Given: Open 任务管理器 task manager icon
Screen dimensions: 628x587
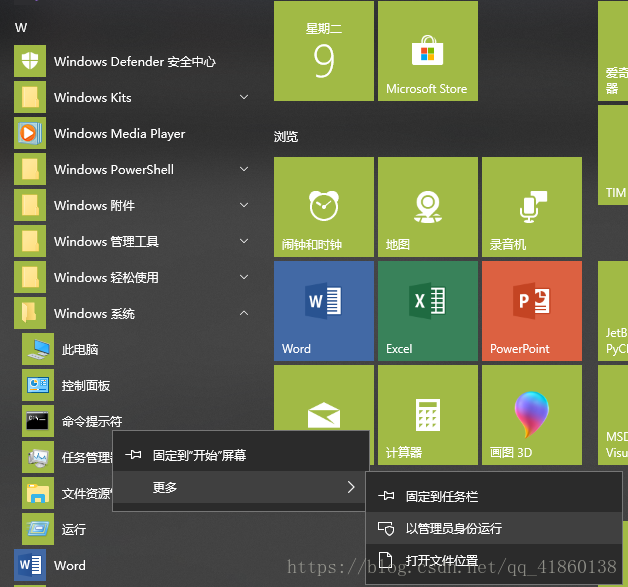Looking at the screenshot, I should (38, 457).
